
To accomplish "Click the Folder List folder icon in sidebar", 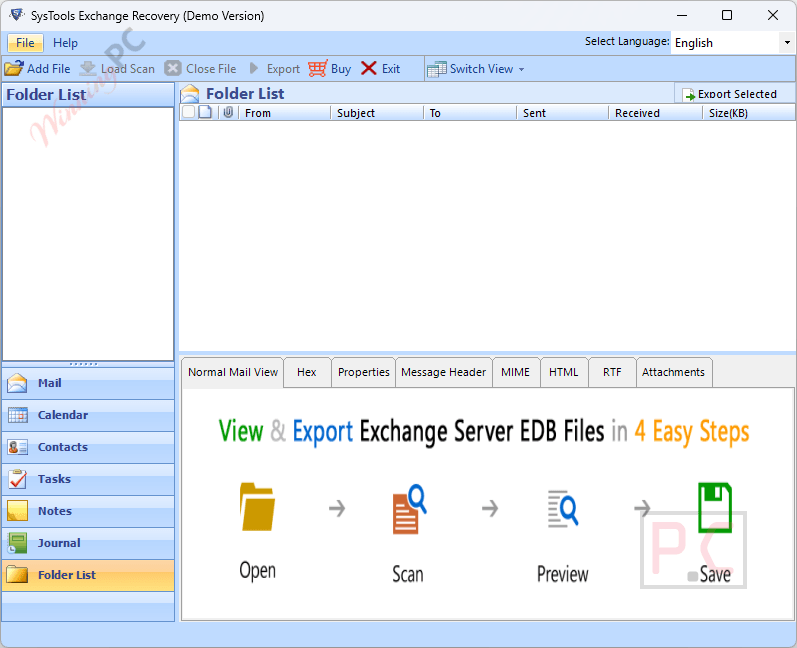I will [17, 574].
